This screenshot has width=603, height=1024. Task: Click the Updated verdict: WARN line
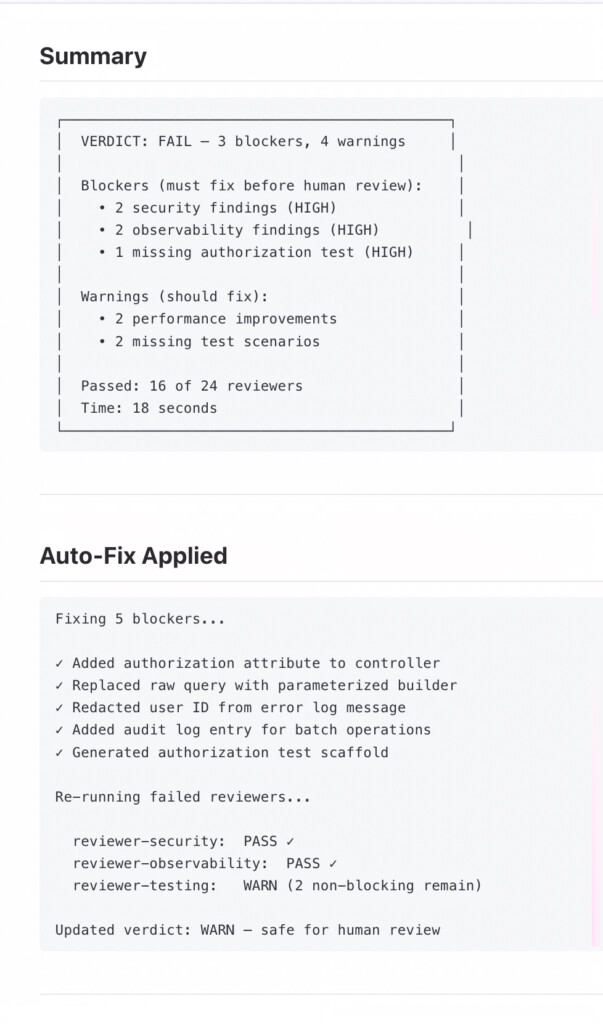pyautogui.click(x=248, y=931)
